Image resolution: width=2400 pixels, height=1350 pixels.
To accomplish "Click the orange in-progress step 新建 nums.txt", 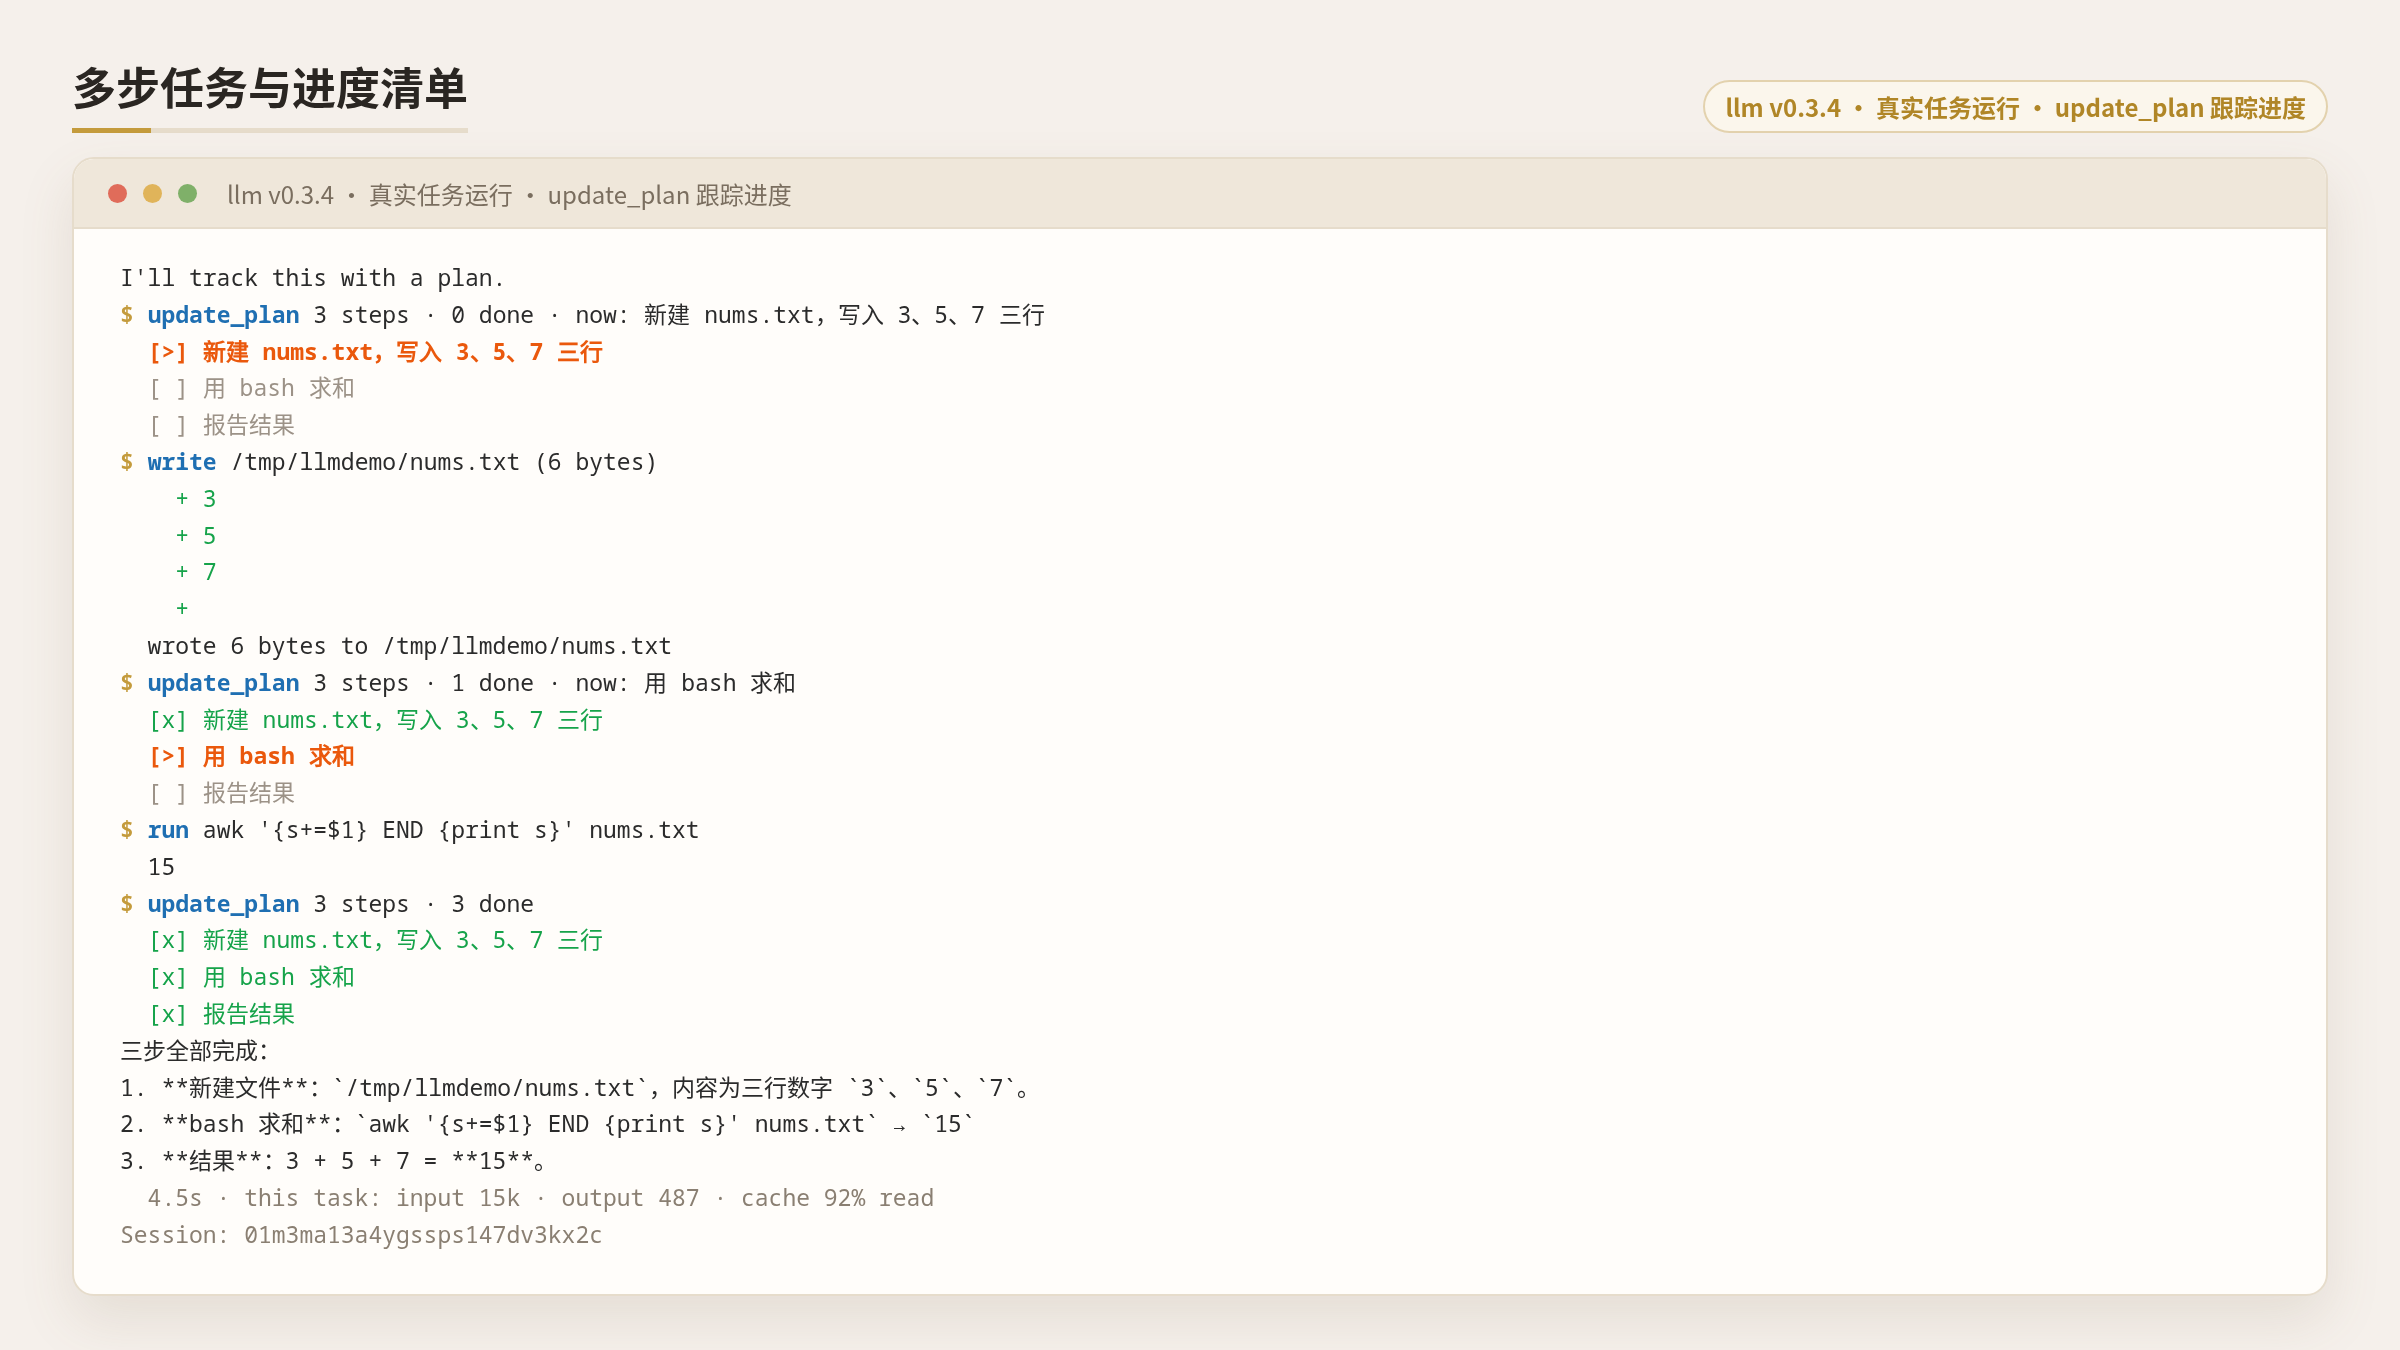I will coord(376,352).
